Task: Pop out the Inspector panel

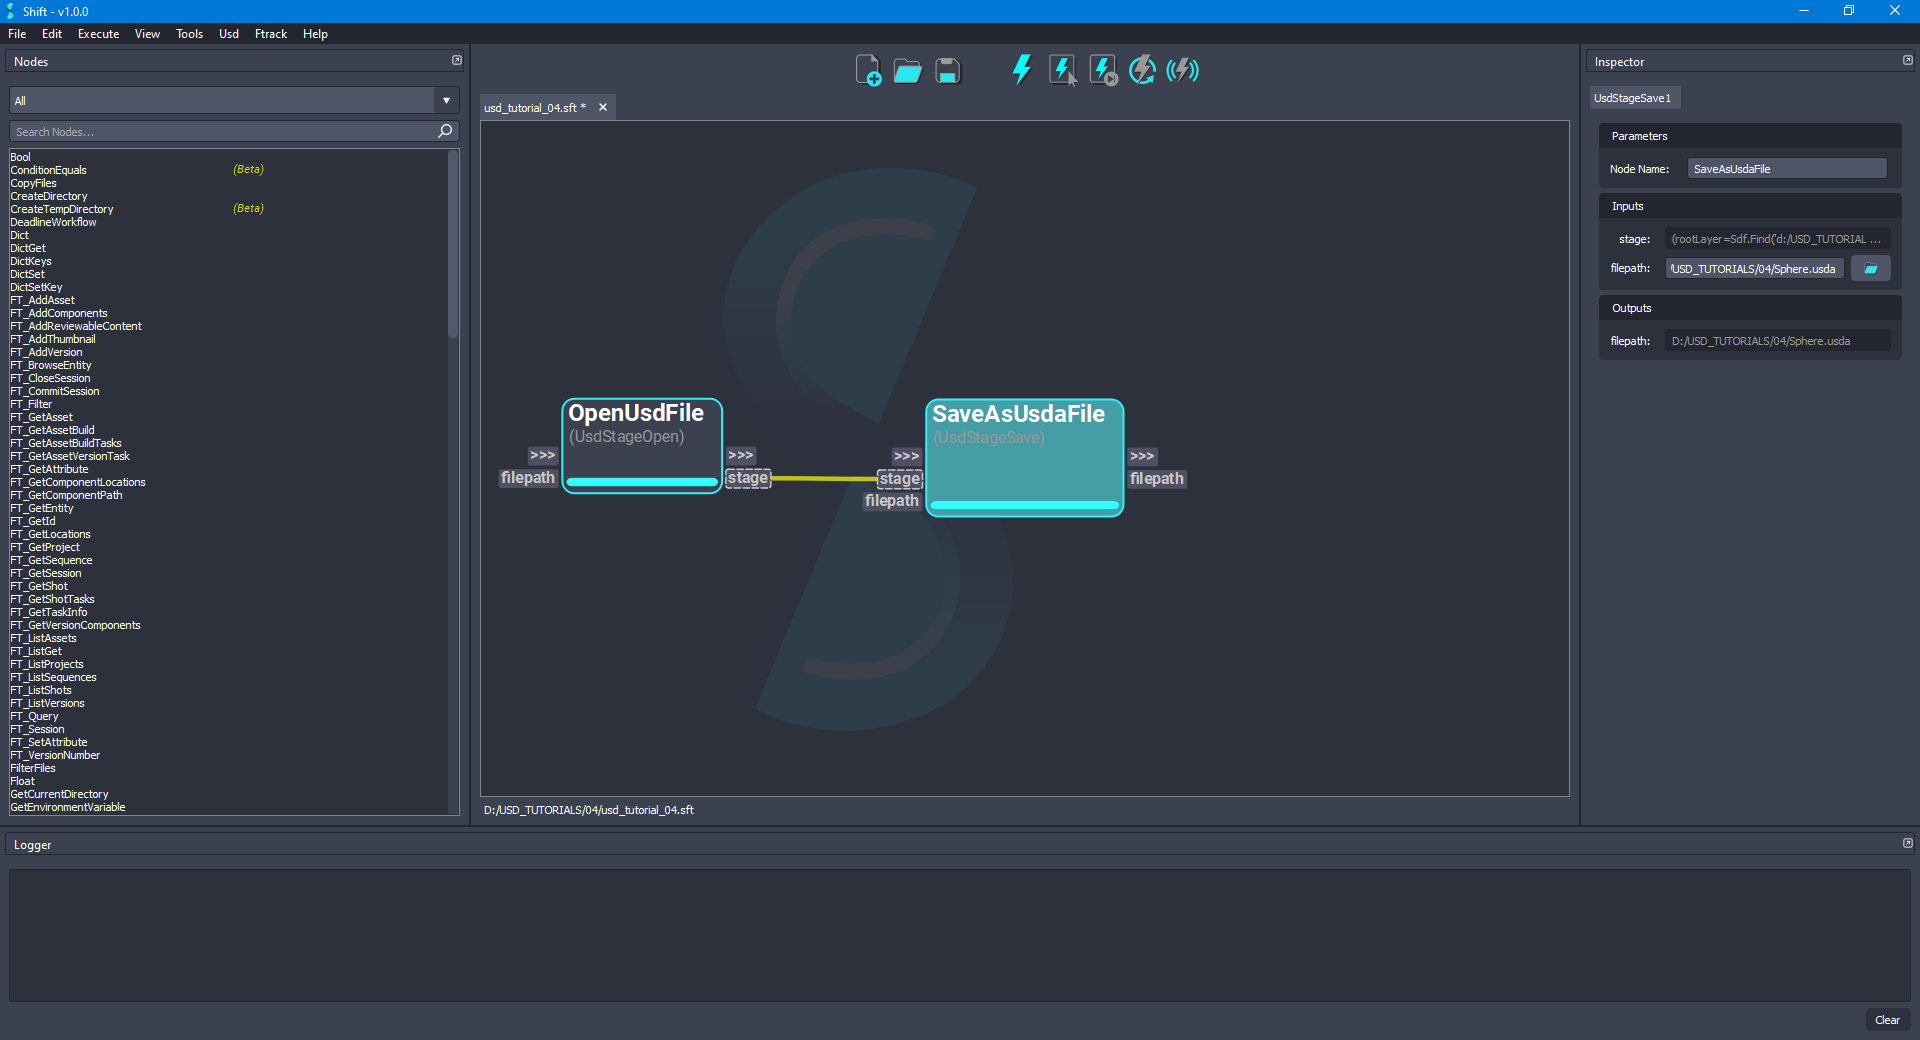Action: [1906, 60]
